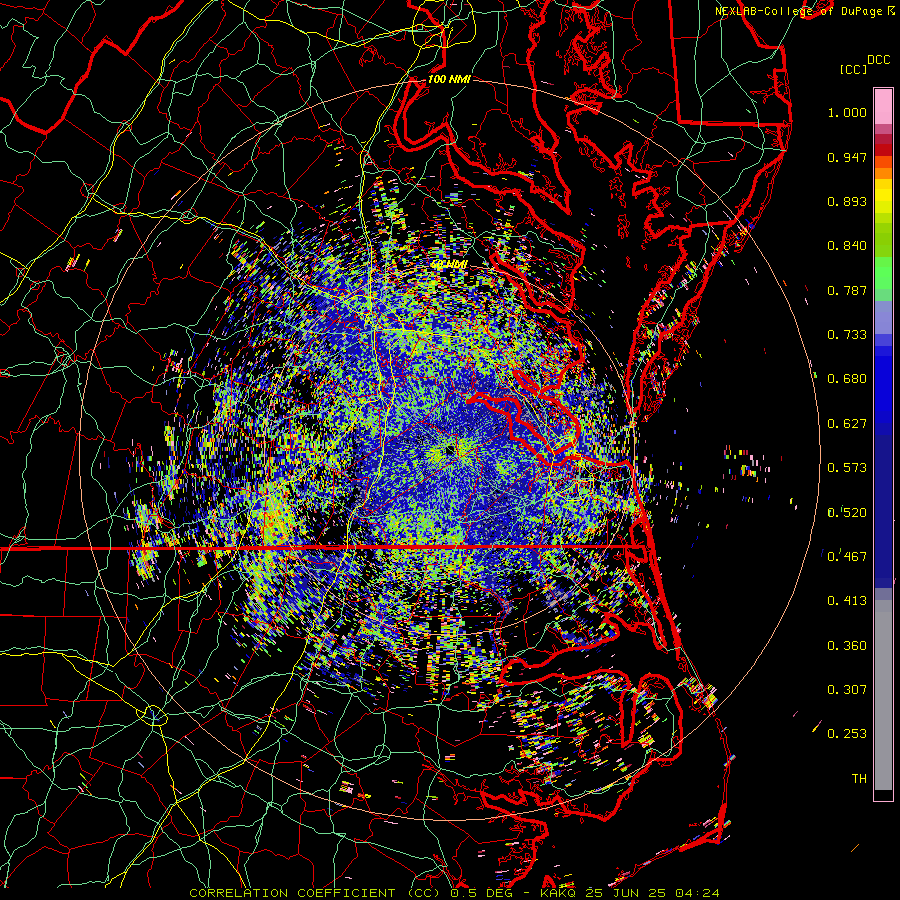Click the 100 NMI range ring label
900x900 pixels.
pyautogui.click(x=449, y=79)
